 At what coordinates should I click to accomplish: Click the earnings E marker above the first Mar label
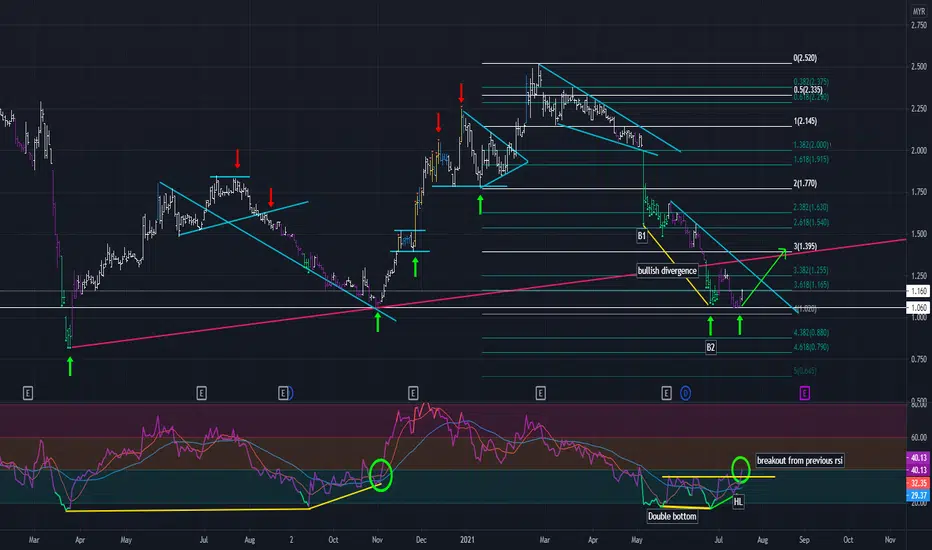click(x=28, y=393)
